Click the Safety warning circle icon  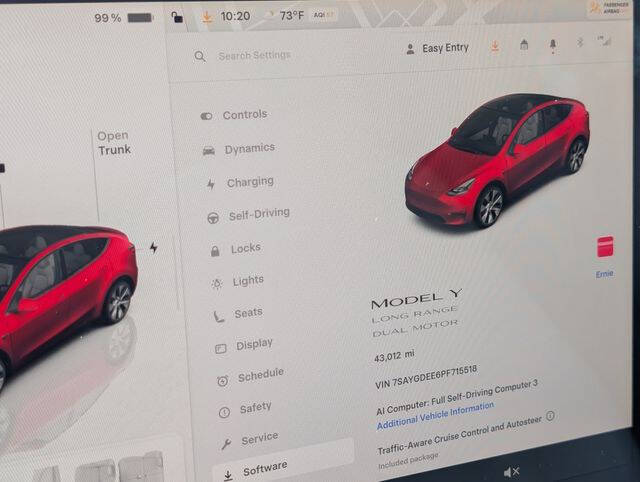pyautogui.click(x=224, y=413)
